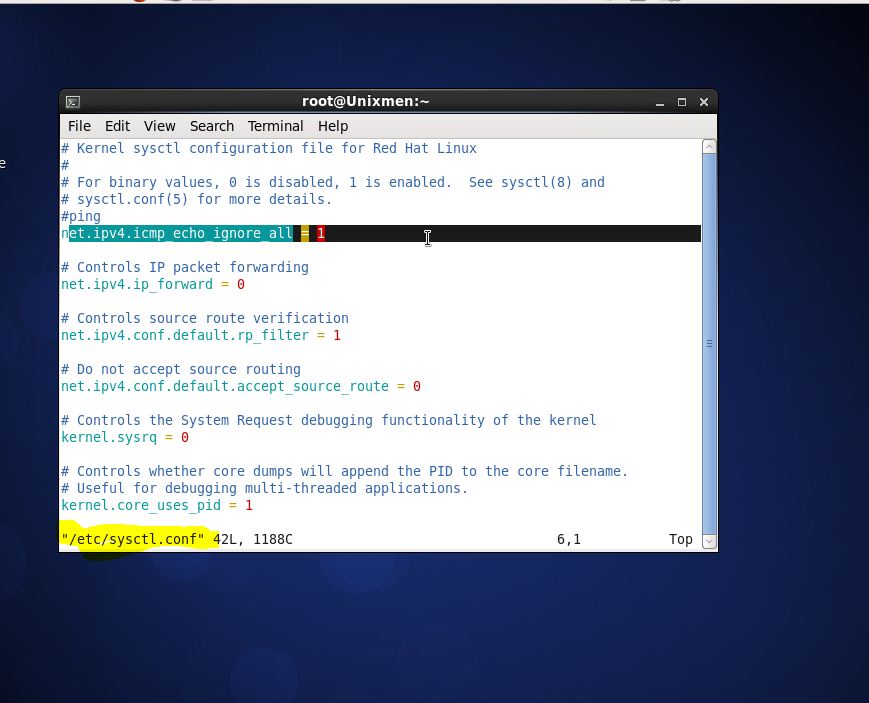Open the File menu
The image size is (869, 703).
tap(79, 126)
